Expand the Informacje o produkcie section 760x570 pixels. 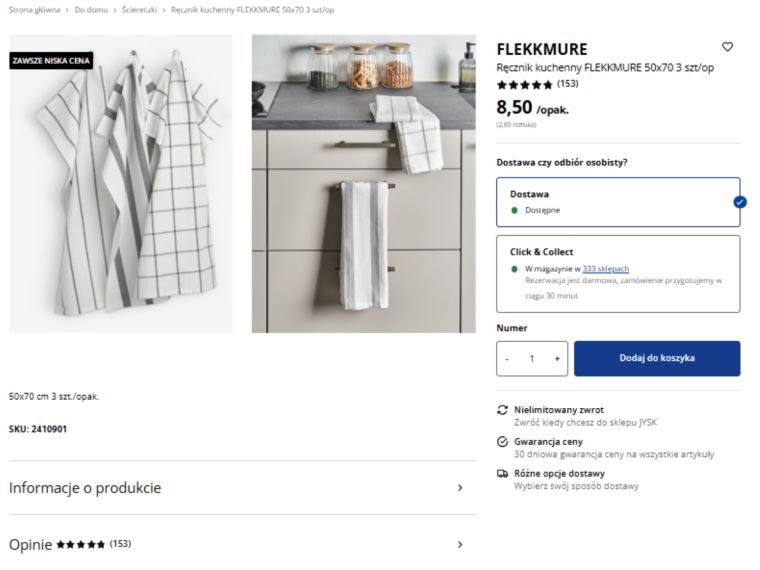pyautogui.click(x=240, y=488)
